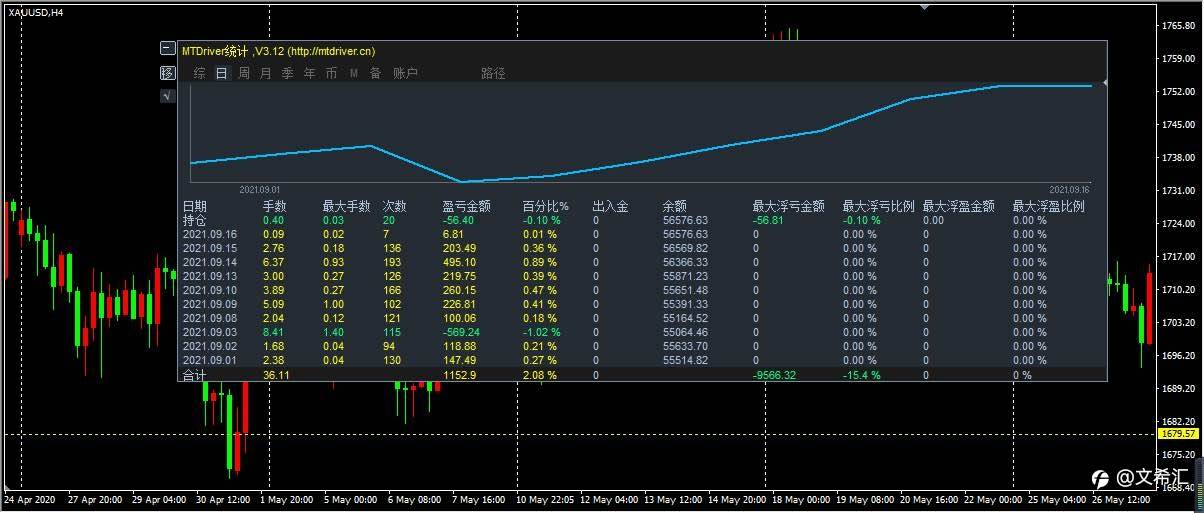Select the 2021.09.15 date row
The height and width of the screenshot is (513, 1204).
(642, 248)
